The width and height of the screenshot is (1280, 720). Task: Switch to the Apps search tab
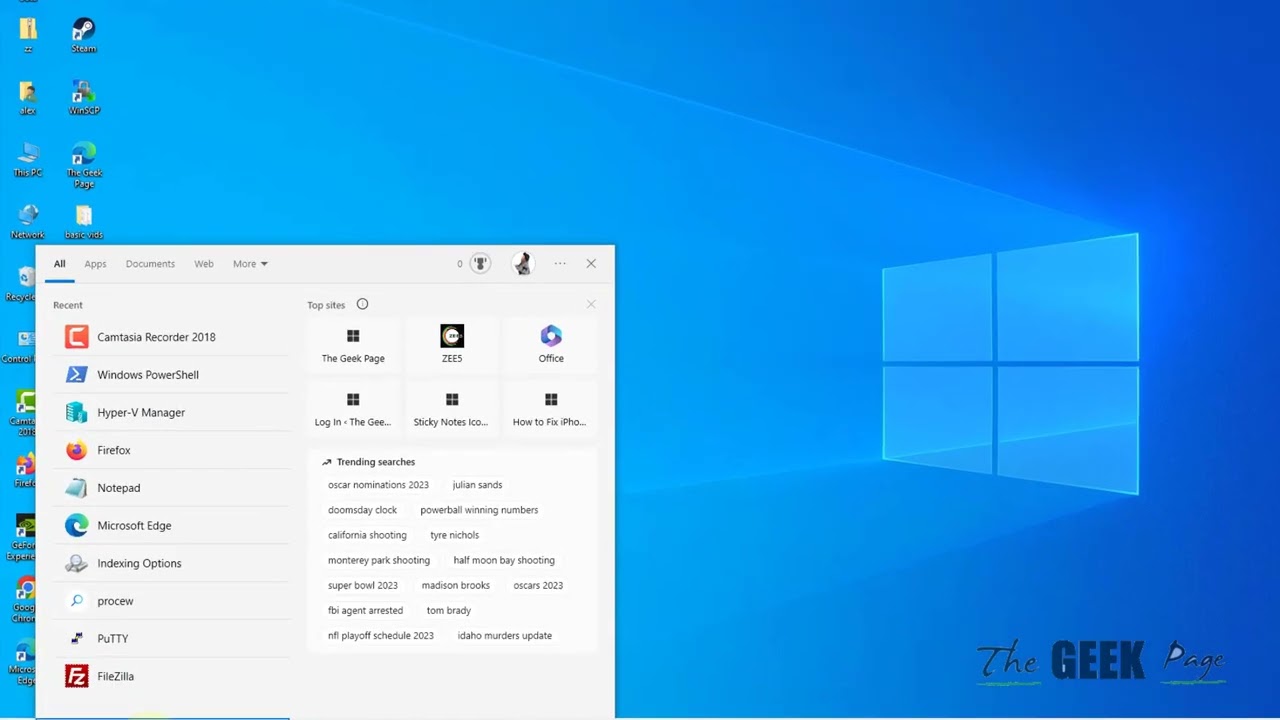click(95, 264)
